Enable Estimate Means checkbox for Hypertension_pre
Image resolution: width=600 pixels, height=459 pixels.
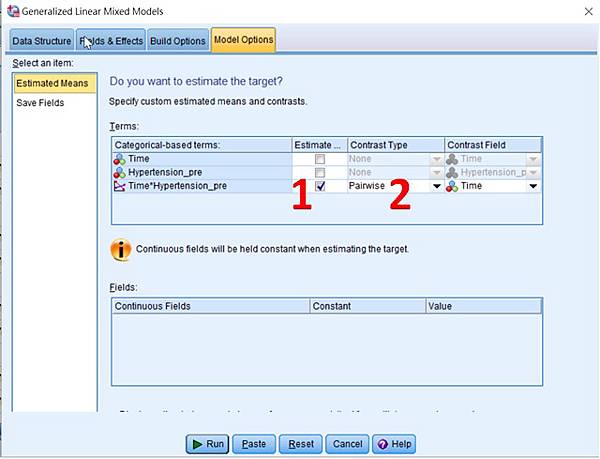pyautogui.click(x=320, y=173)
